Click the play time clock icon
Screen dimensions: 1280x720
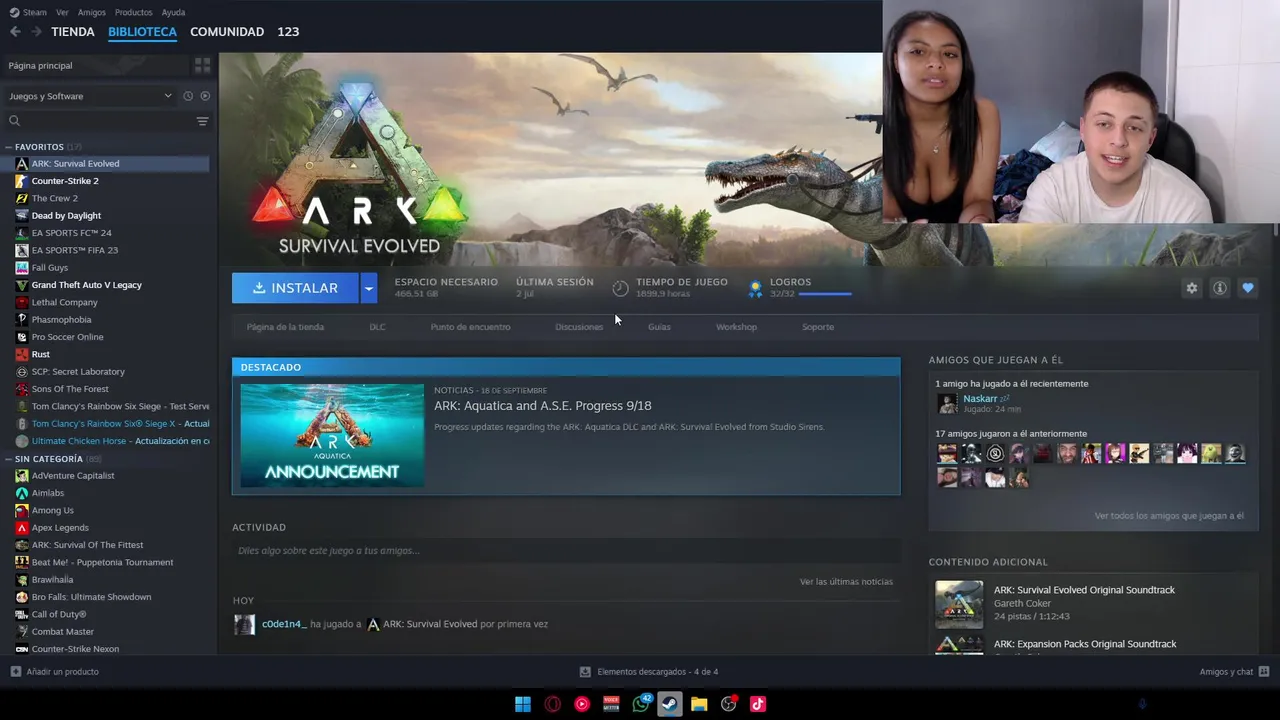coord(620,288)
